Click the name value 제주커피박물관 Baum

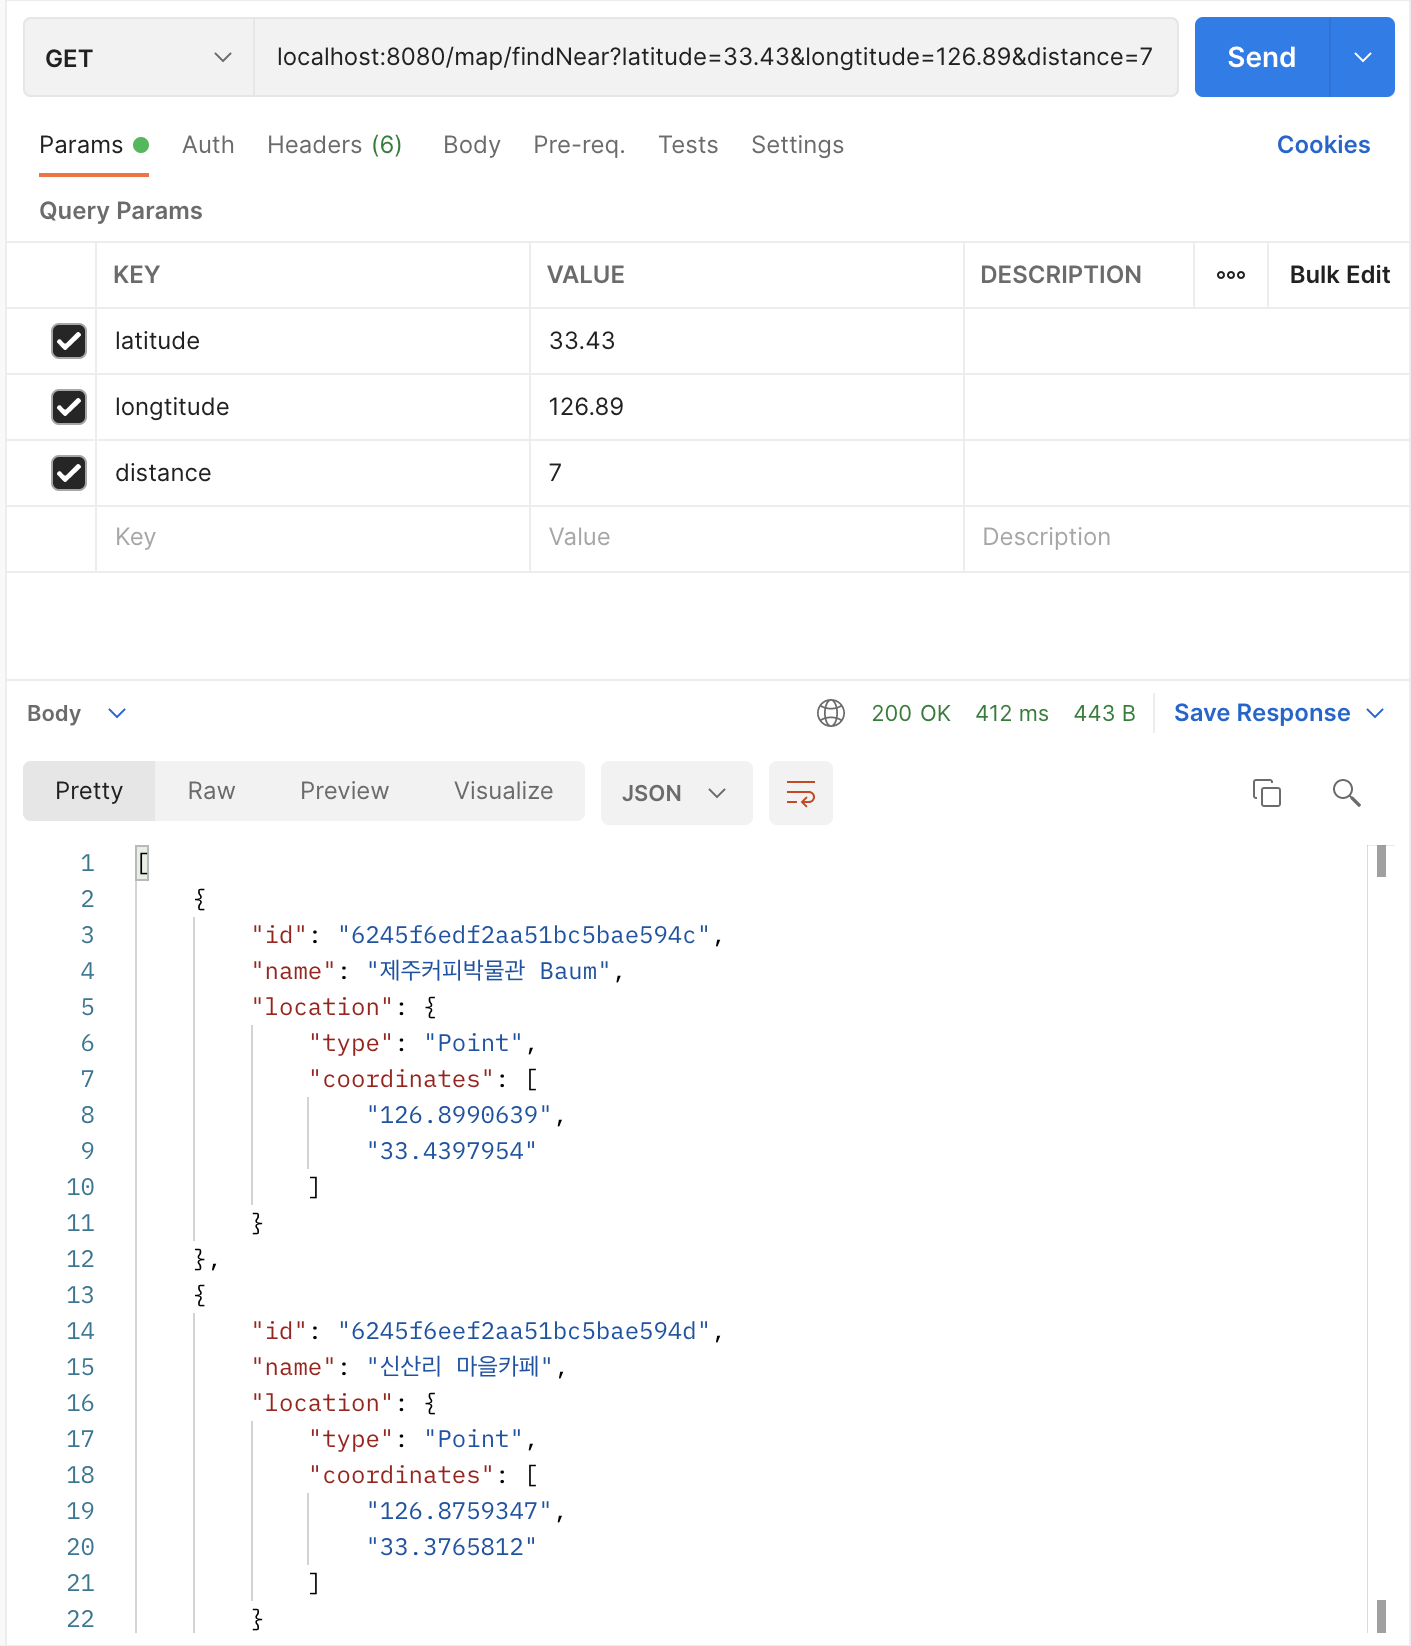pyautogui.click(x=489, y=971)
